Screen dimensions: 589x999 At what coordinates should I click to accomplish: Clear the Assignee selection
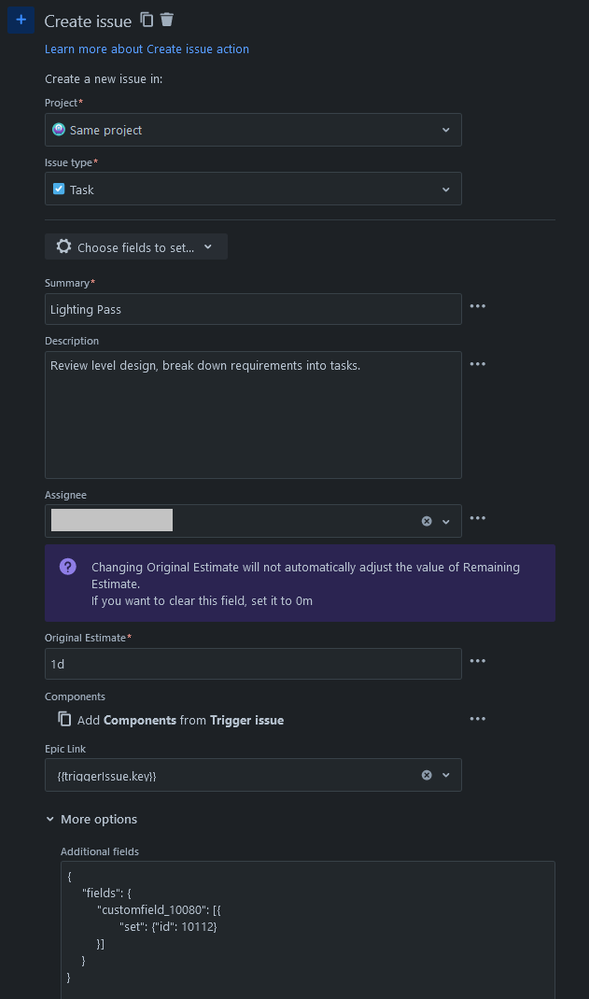(x=426, y=521)
